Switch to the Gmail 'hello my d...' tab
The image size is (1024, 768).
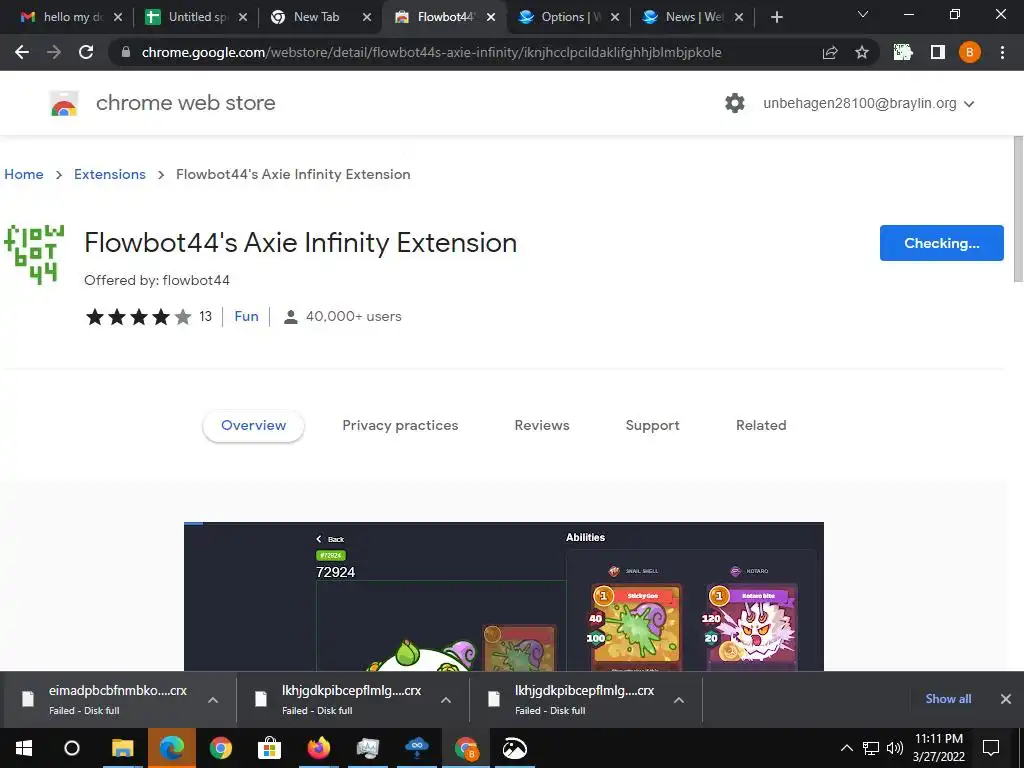coord(63,18)
